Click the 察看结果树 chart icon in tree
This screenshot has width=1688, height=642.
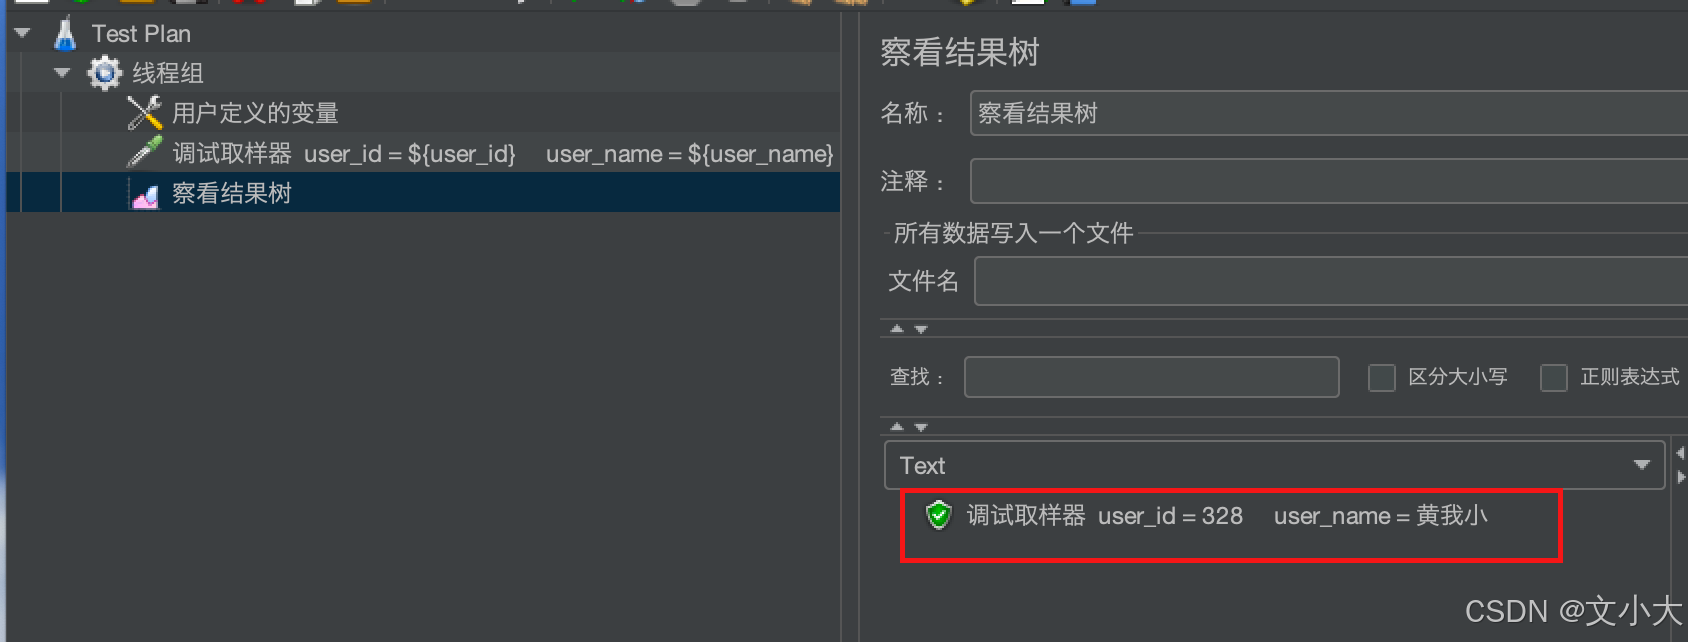pyautogui.click(x=145, y=195)
